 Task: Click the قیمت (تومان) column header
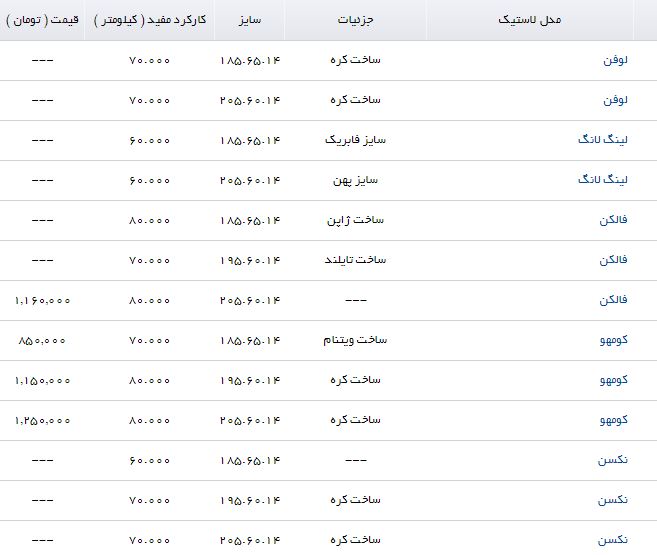coord(42,20)
